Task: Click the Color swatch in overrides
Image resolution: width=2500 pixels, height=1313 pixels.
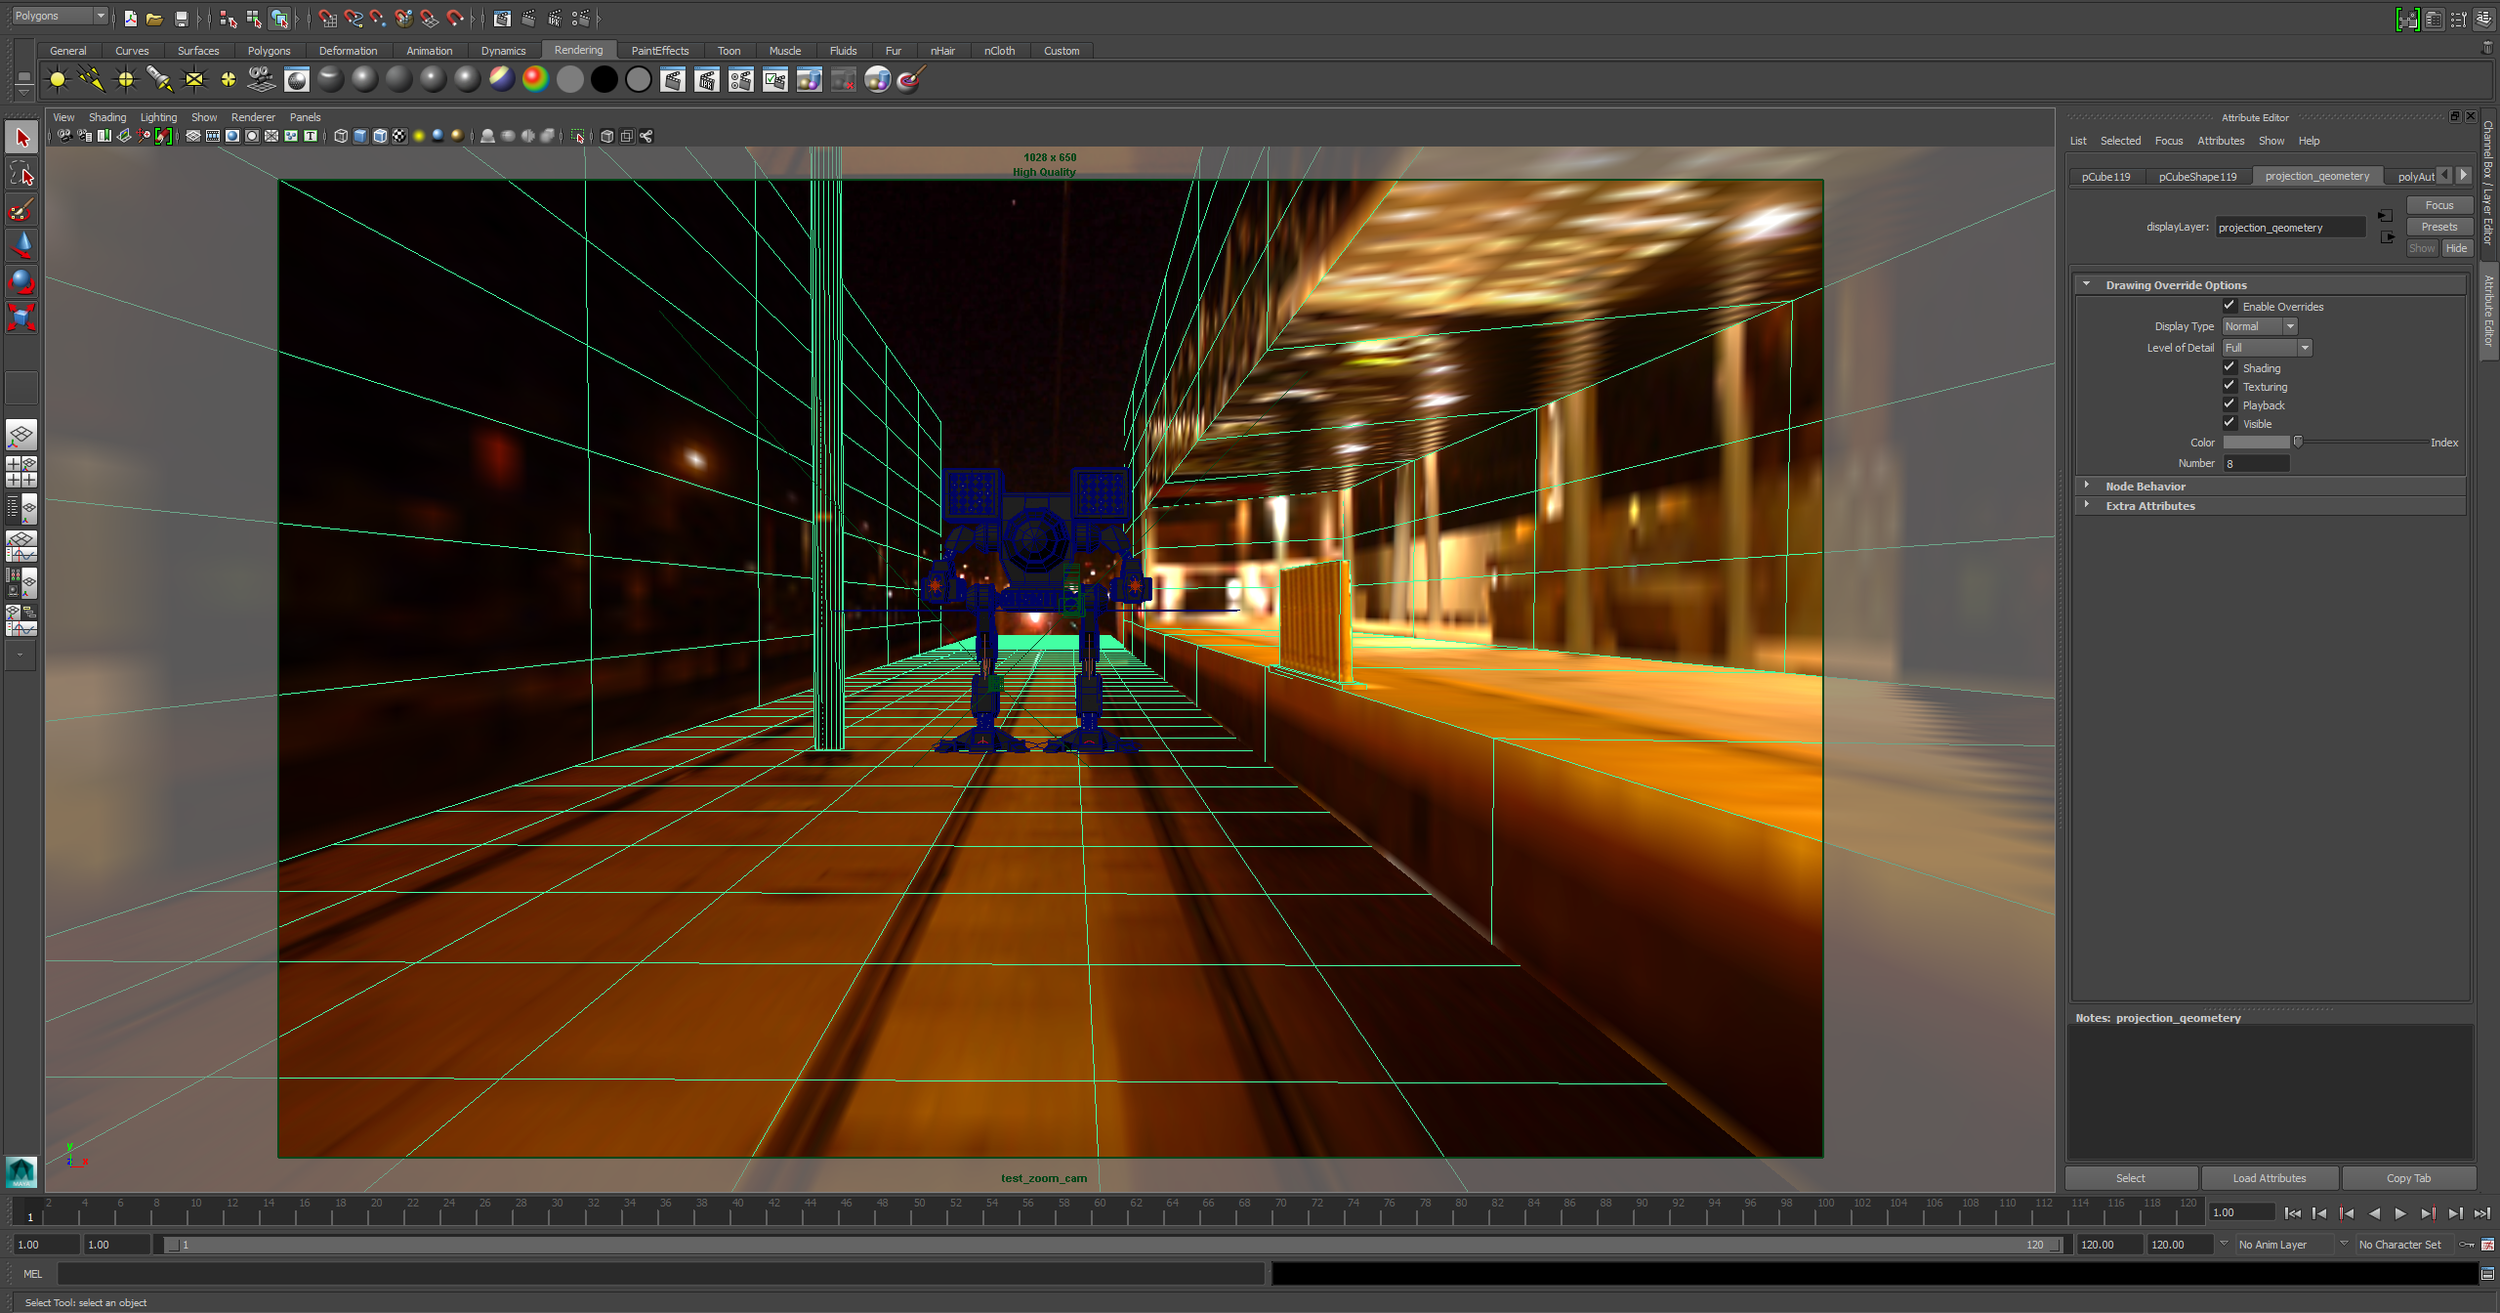Action: coord(2256,442)
